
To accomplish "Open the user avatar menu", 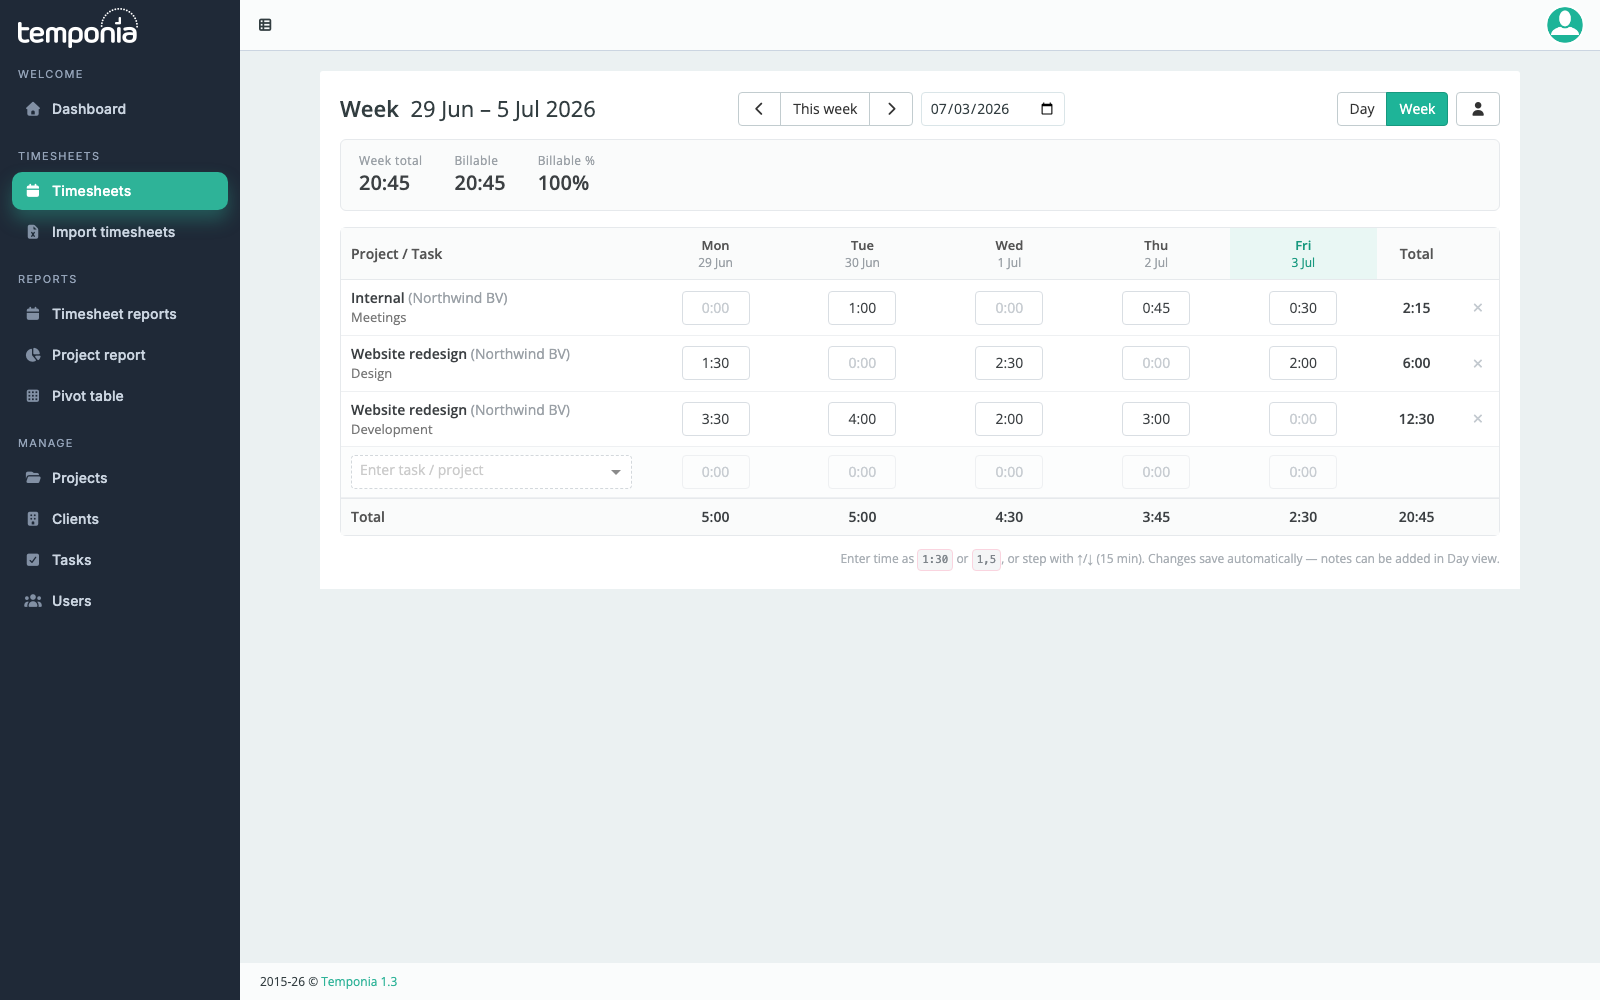I will click(1564, 25).
